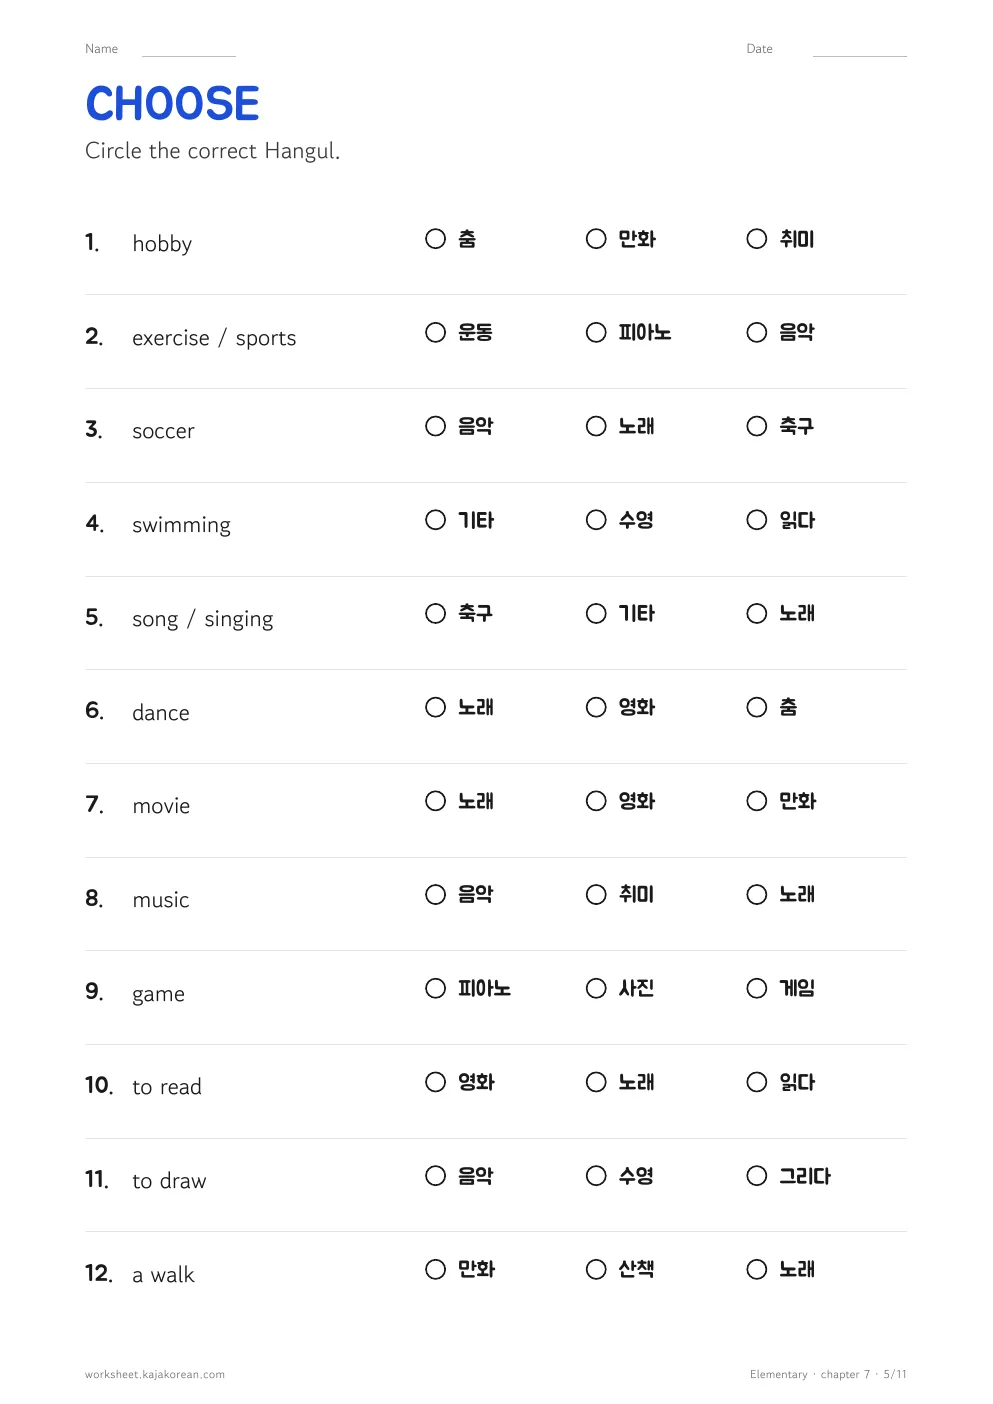This screenshot has width=993, height=1404.
Task: Mark 음악 circle in music row
Action: (x=435, y=894)
